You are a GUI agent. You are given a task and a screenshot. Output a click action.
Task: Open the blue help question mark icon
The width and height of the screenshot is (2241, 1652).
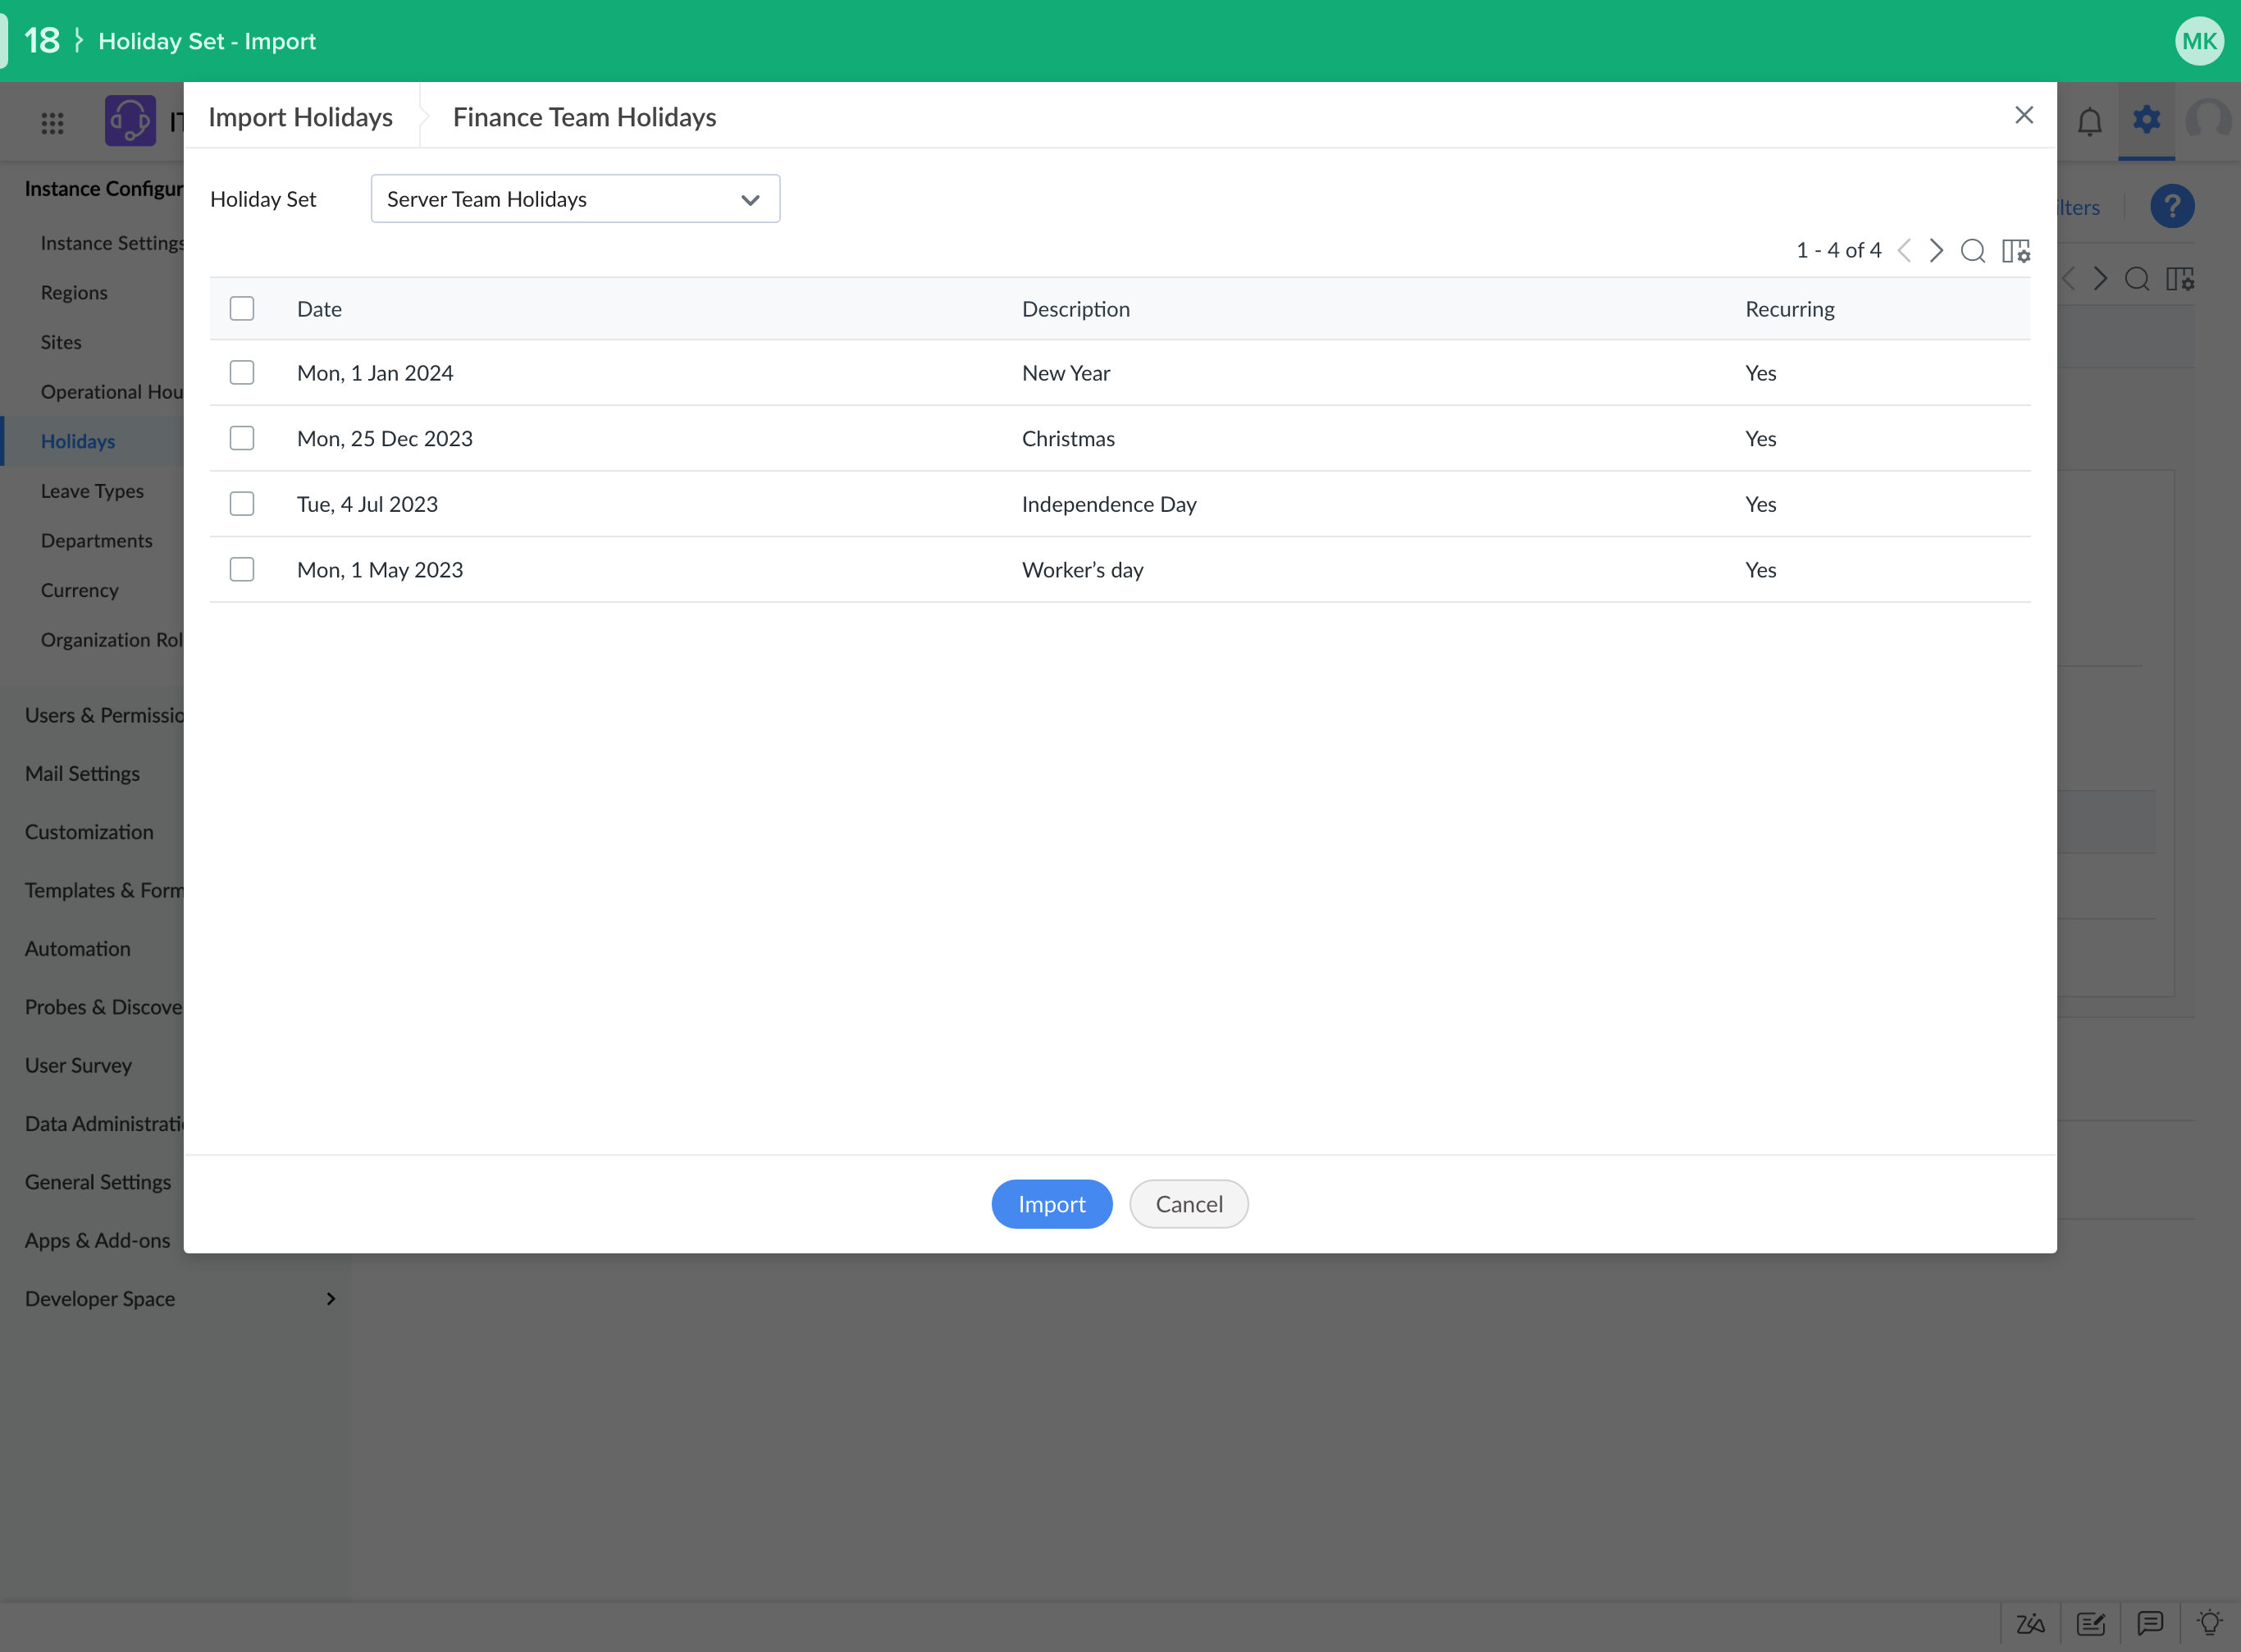(x=2172, y=207)
